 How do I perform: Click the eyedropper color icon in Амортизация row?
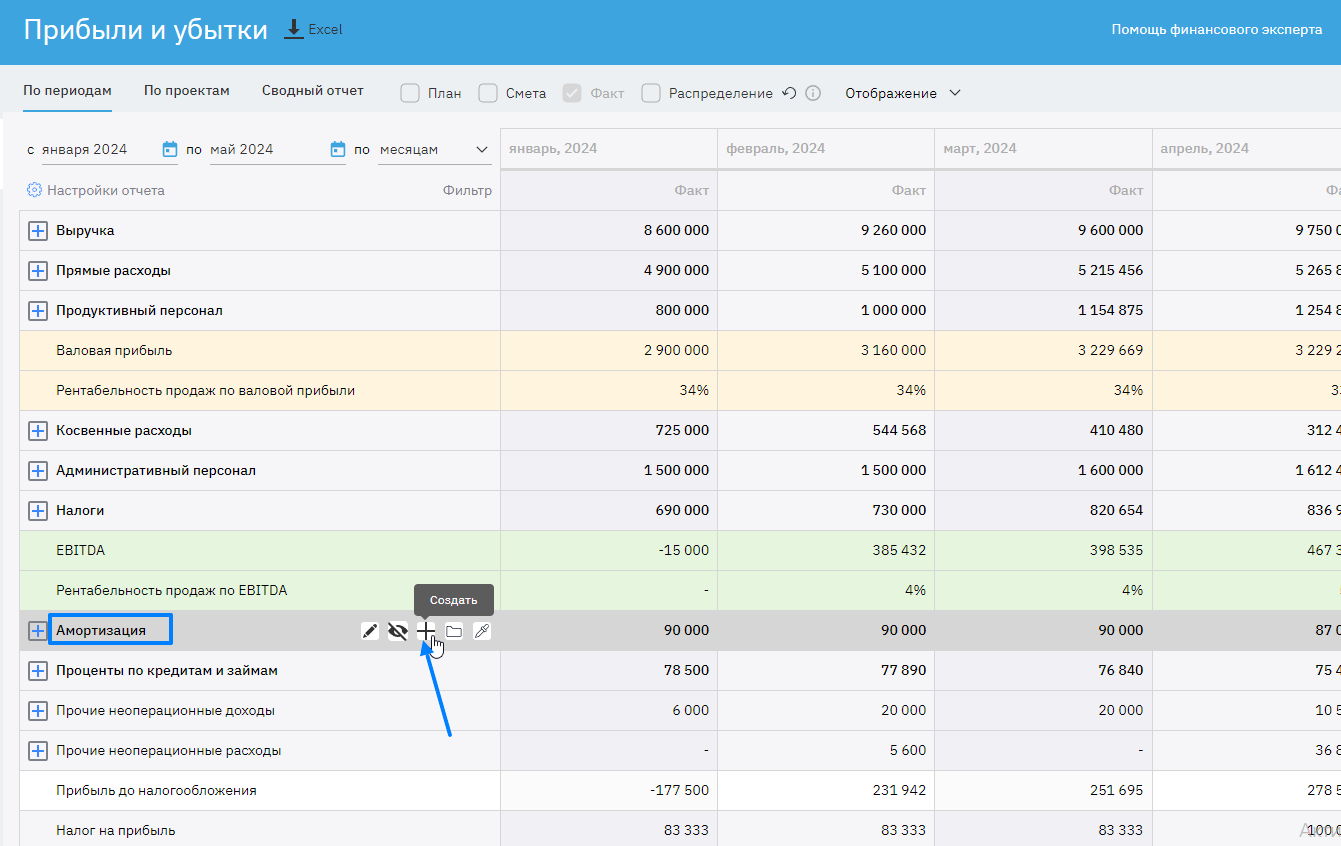(482, 631)
